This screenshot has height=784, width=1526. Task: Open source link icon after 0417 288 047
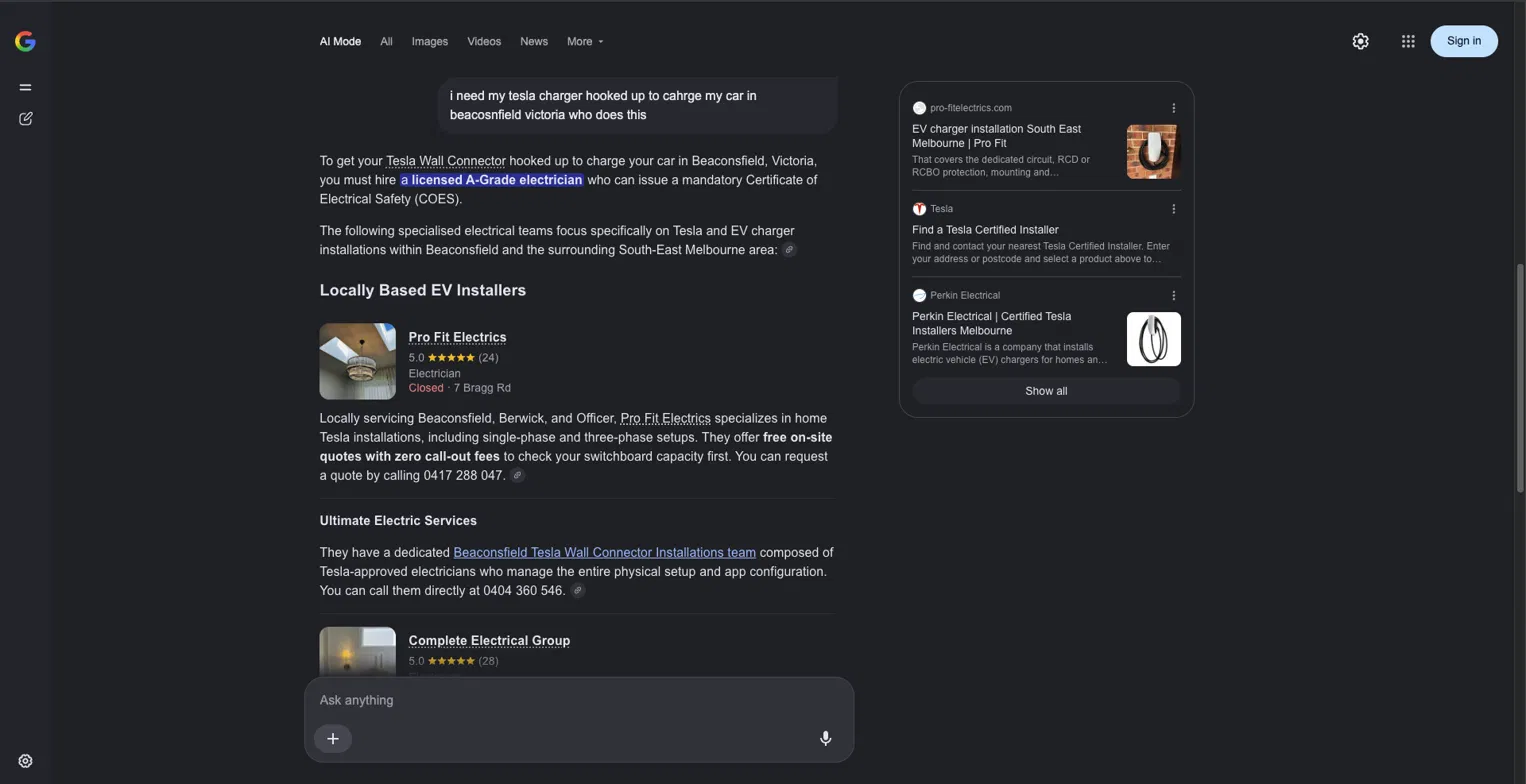pos(517,476)
